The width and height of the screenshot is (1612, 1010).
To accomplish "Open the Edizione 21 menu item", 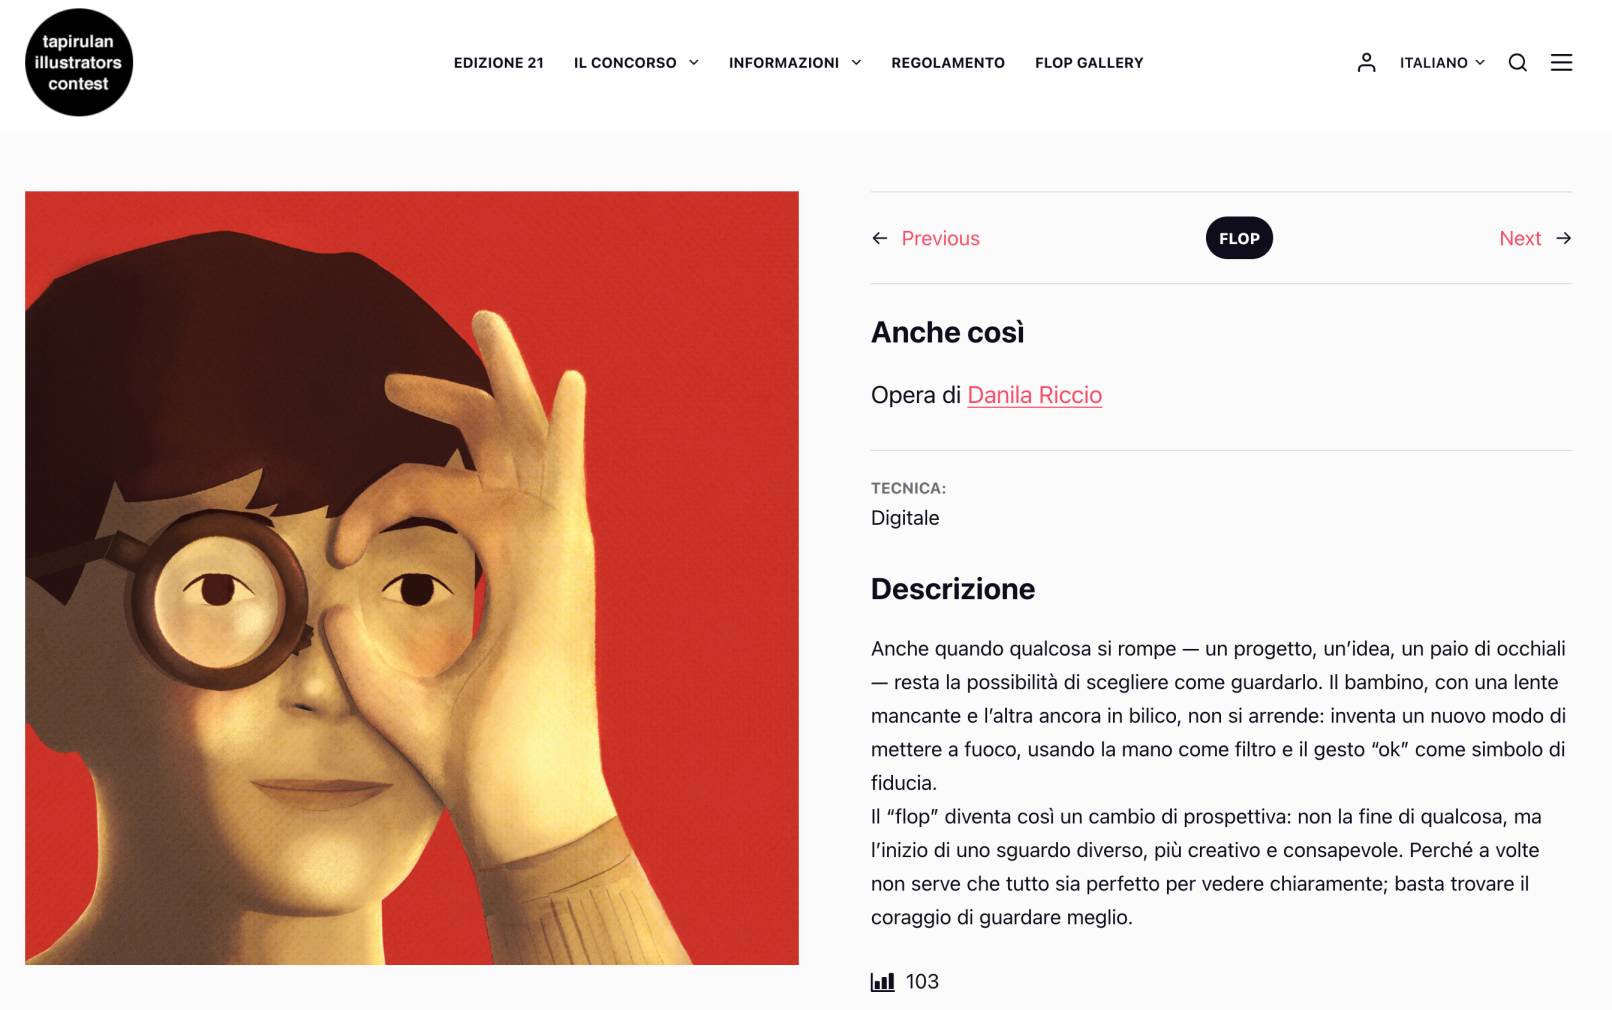I will pyautogui.click(x=499, y=63).
